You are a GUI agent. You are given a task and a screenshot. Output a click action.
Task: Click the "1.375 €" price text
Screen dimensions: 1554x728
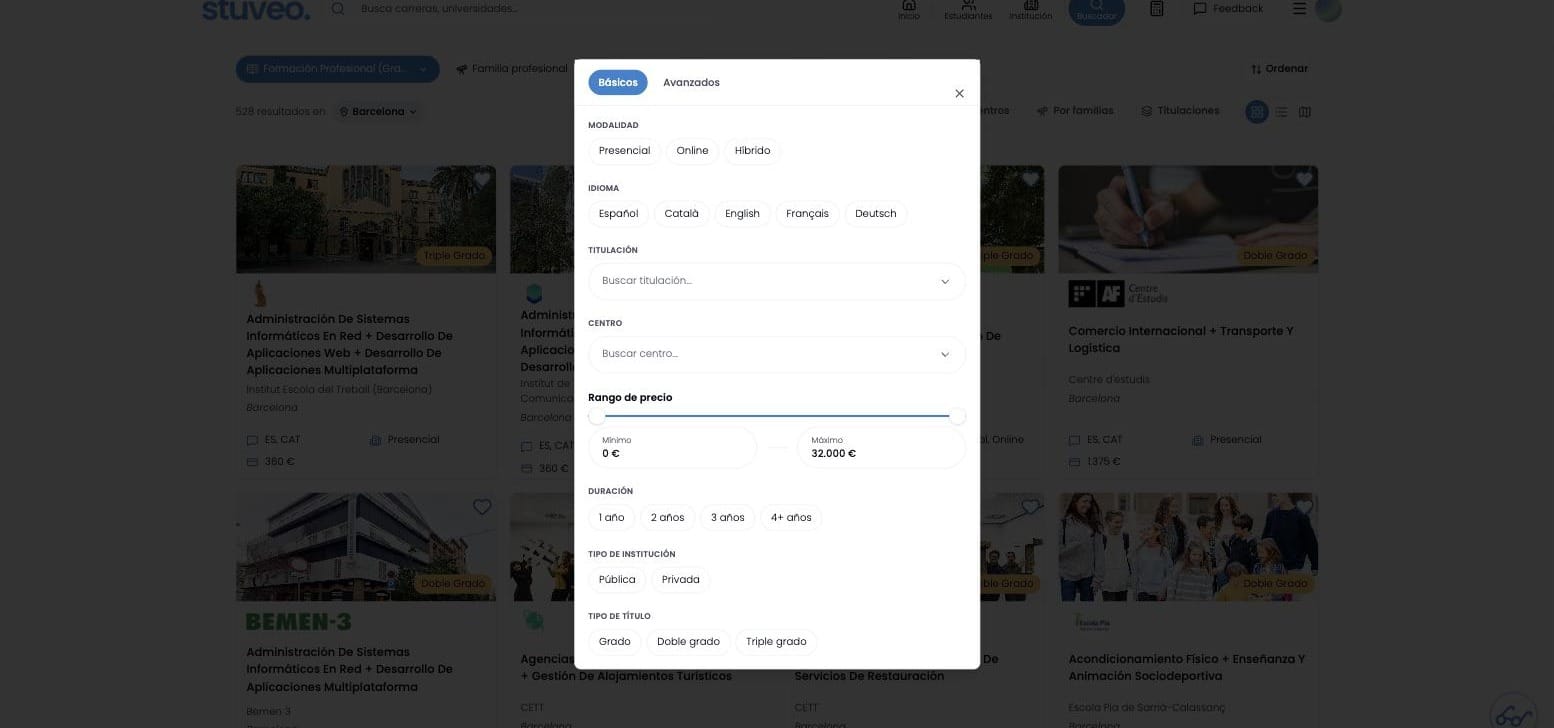[1104, 462]
